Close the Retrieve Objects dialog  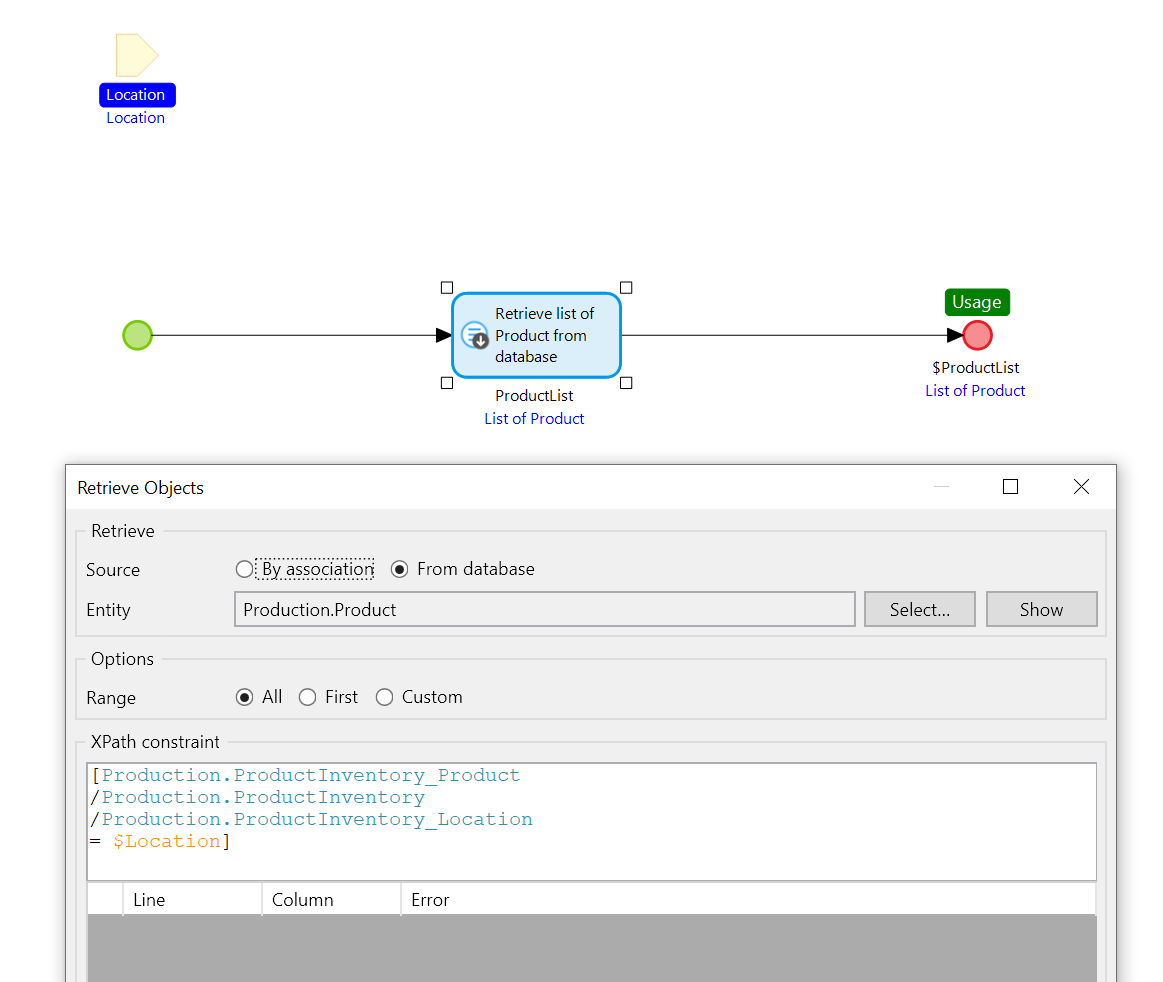[x=1081, y=487]
